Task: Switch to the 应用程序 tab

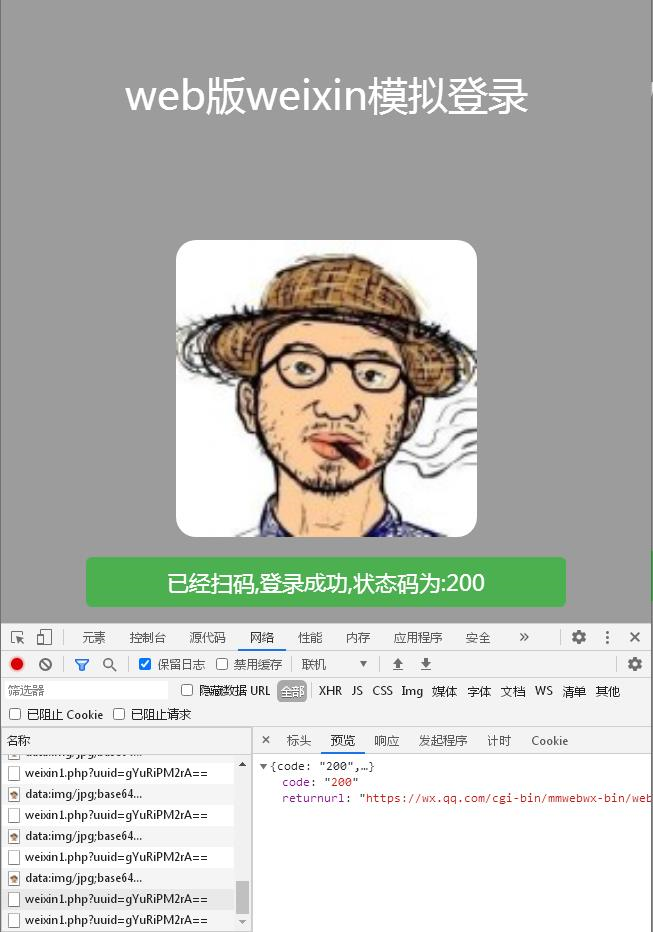Action: click(x=418, y=638)
